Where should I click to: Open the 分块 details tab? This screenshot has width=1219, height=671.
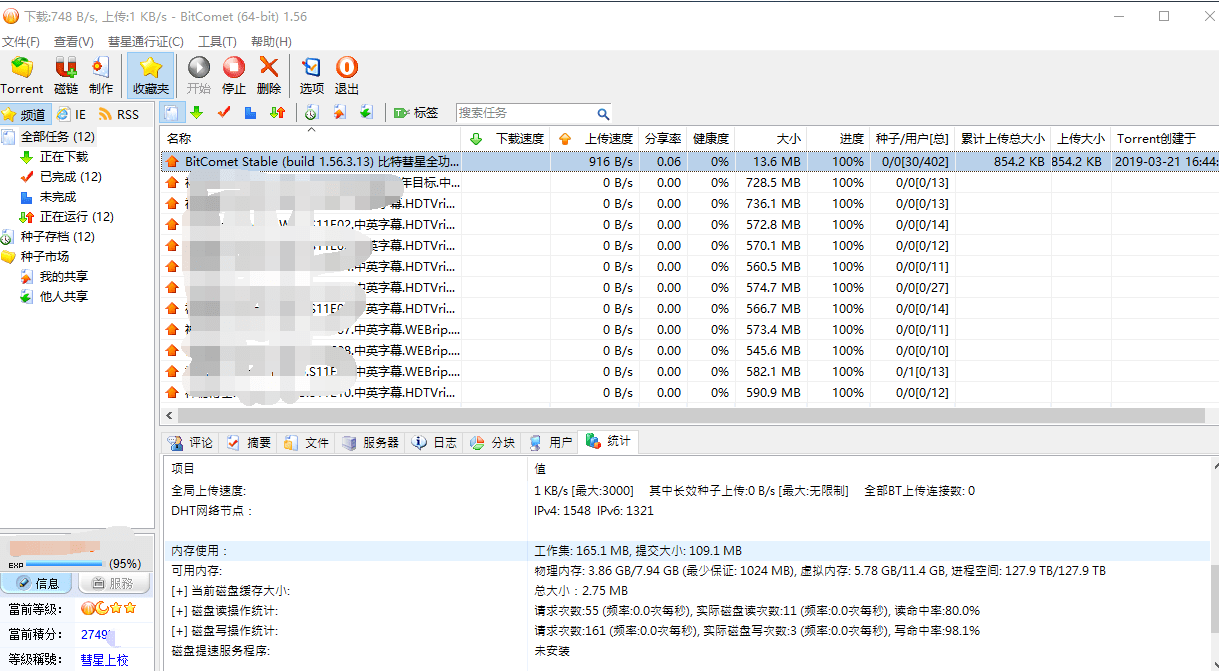pos(493,442)
